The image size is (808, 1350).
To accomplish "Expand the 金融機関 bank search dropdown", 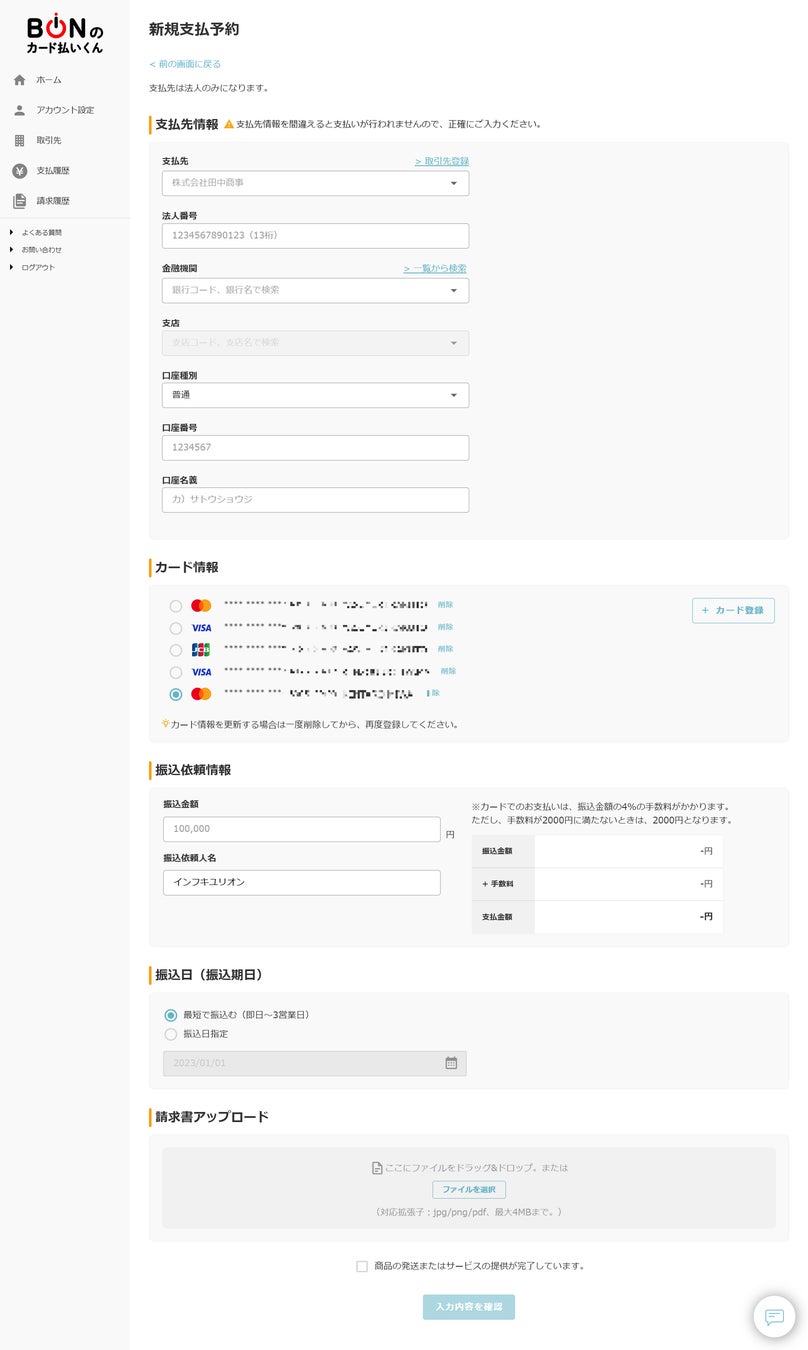I will pos(315,290).
